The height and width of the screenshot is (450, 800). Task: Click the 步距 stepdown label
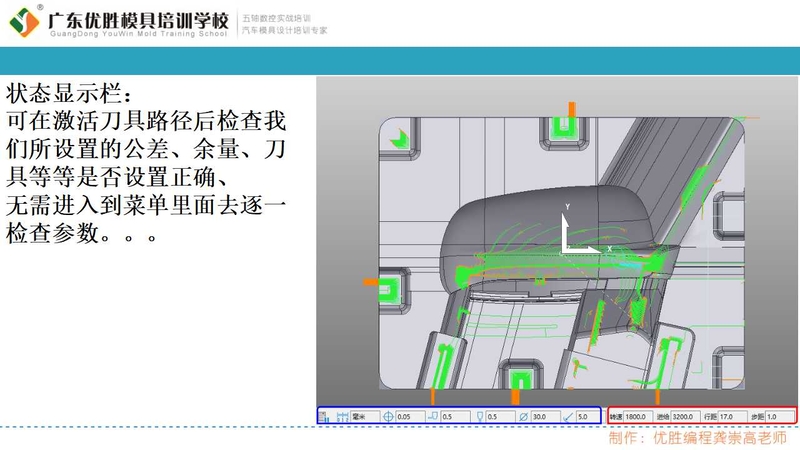[758, 417]
